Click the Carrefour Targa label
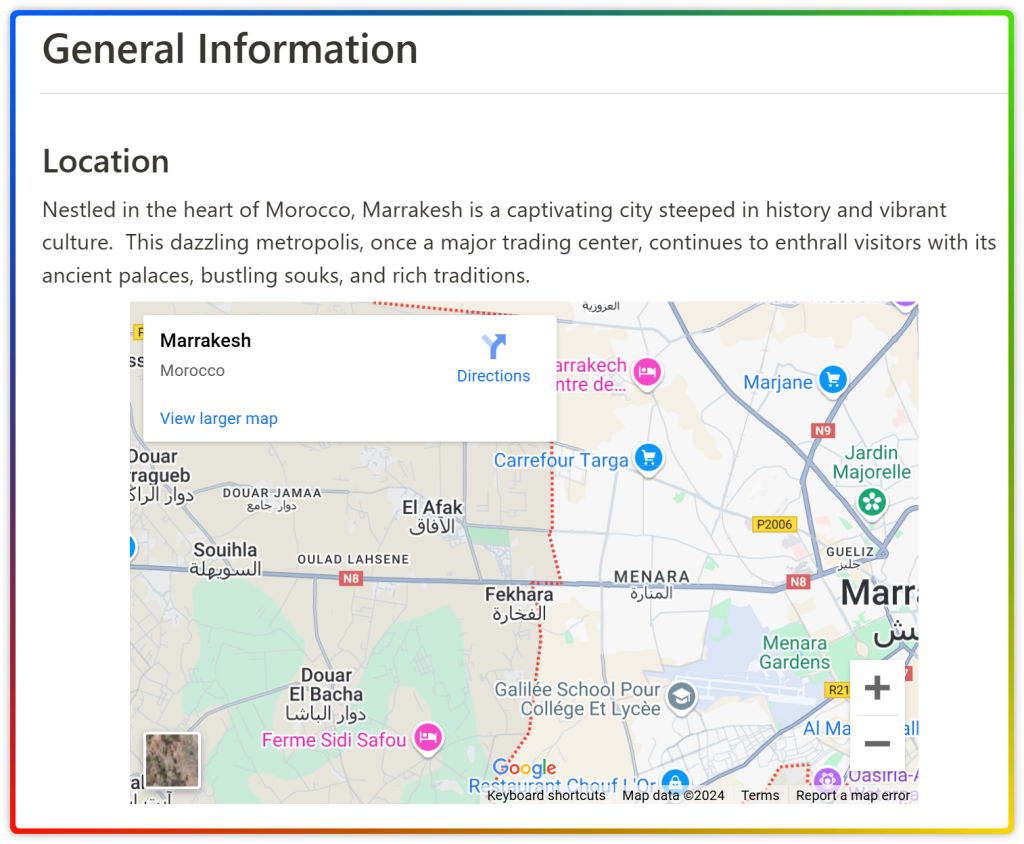This screenshot has width=1024, height=844. [560, 461]
